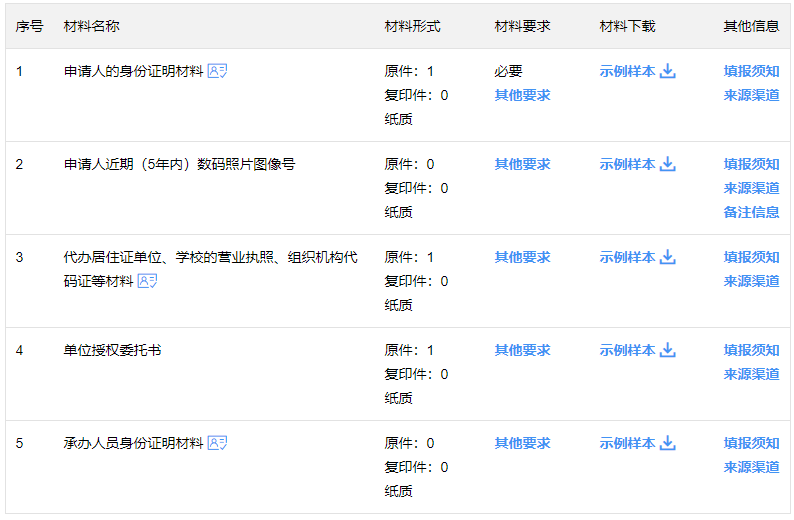This screenshot has height=520, width=794.
Task: Open 来源渠道 for 单位授权委托书
Action: click(x=751, y=374)
